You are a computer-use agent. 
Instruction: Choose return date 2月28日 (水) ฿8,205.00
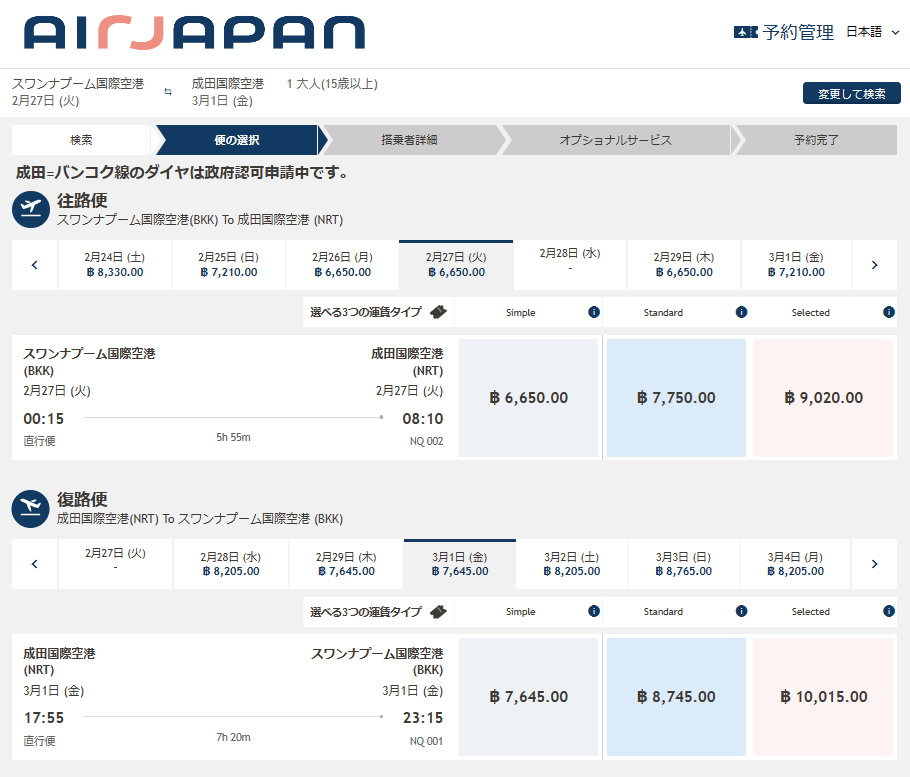pos(230,564)
